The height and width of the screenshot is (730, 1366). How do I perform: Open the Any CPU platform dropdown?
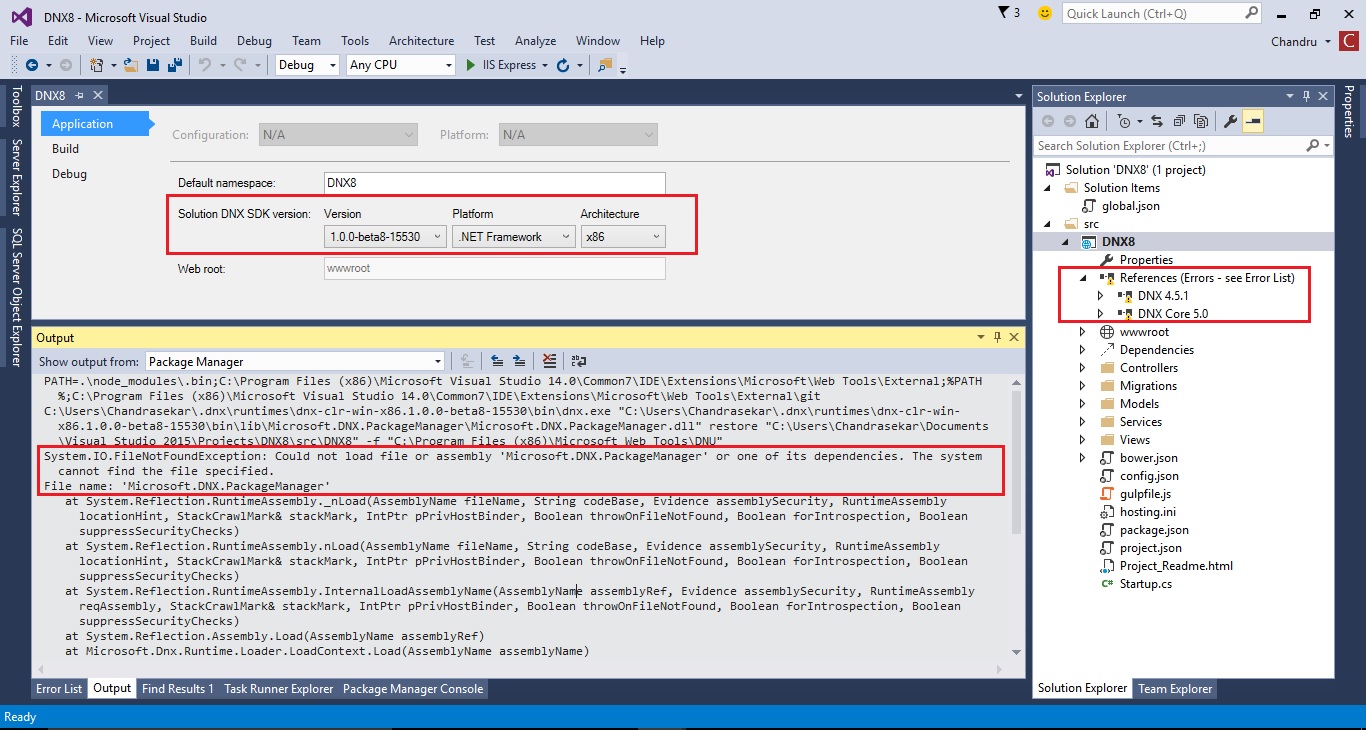coord(401,65)
